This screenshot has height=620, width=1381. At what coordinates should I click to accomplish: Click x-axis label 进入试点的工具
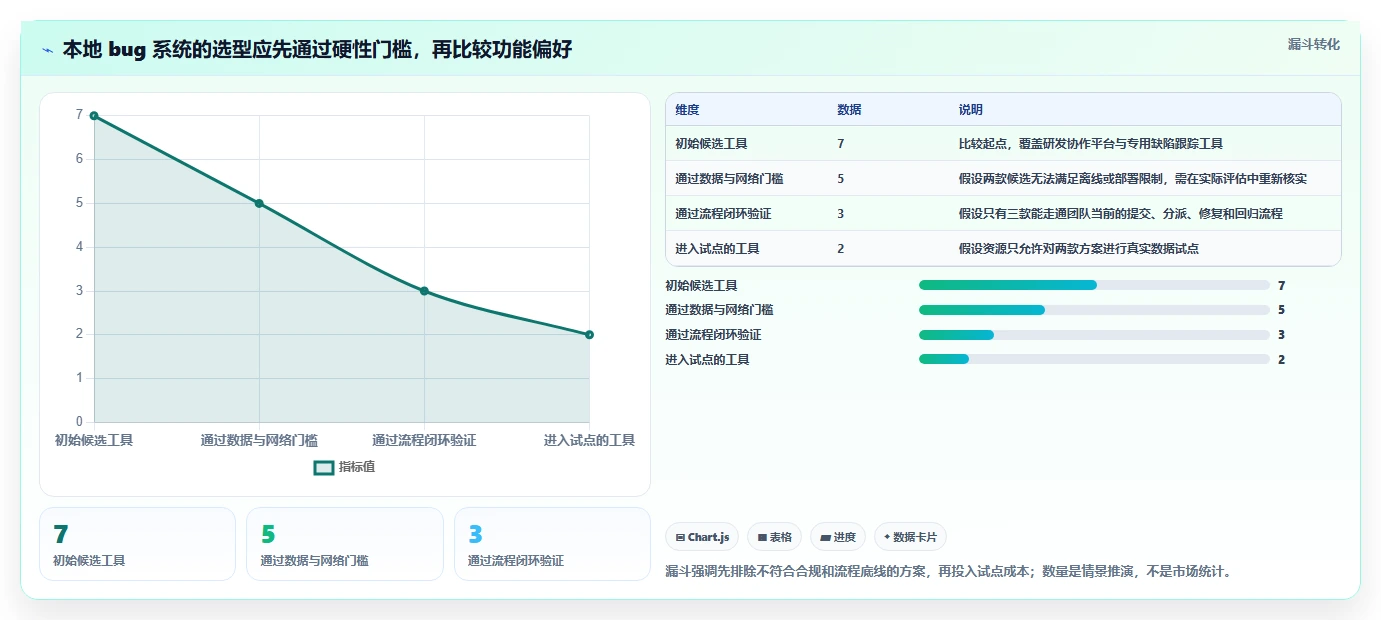point(589,440)
